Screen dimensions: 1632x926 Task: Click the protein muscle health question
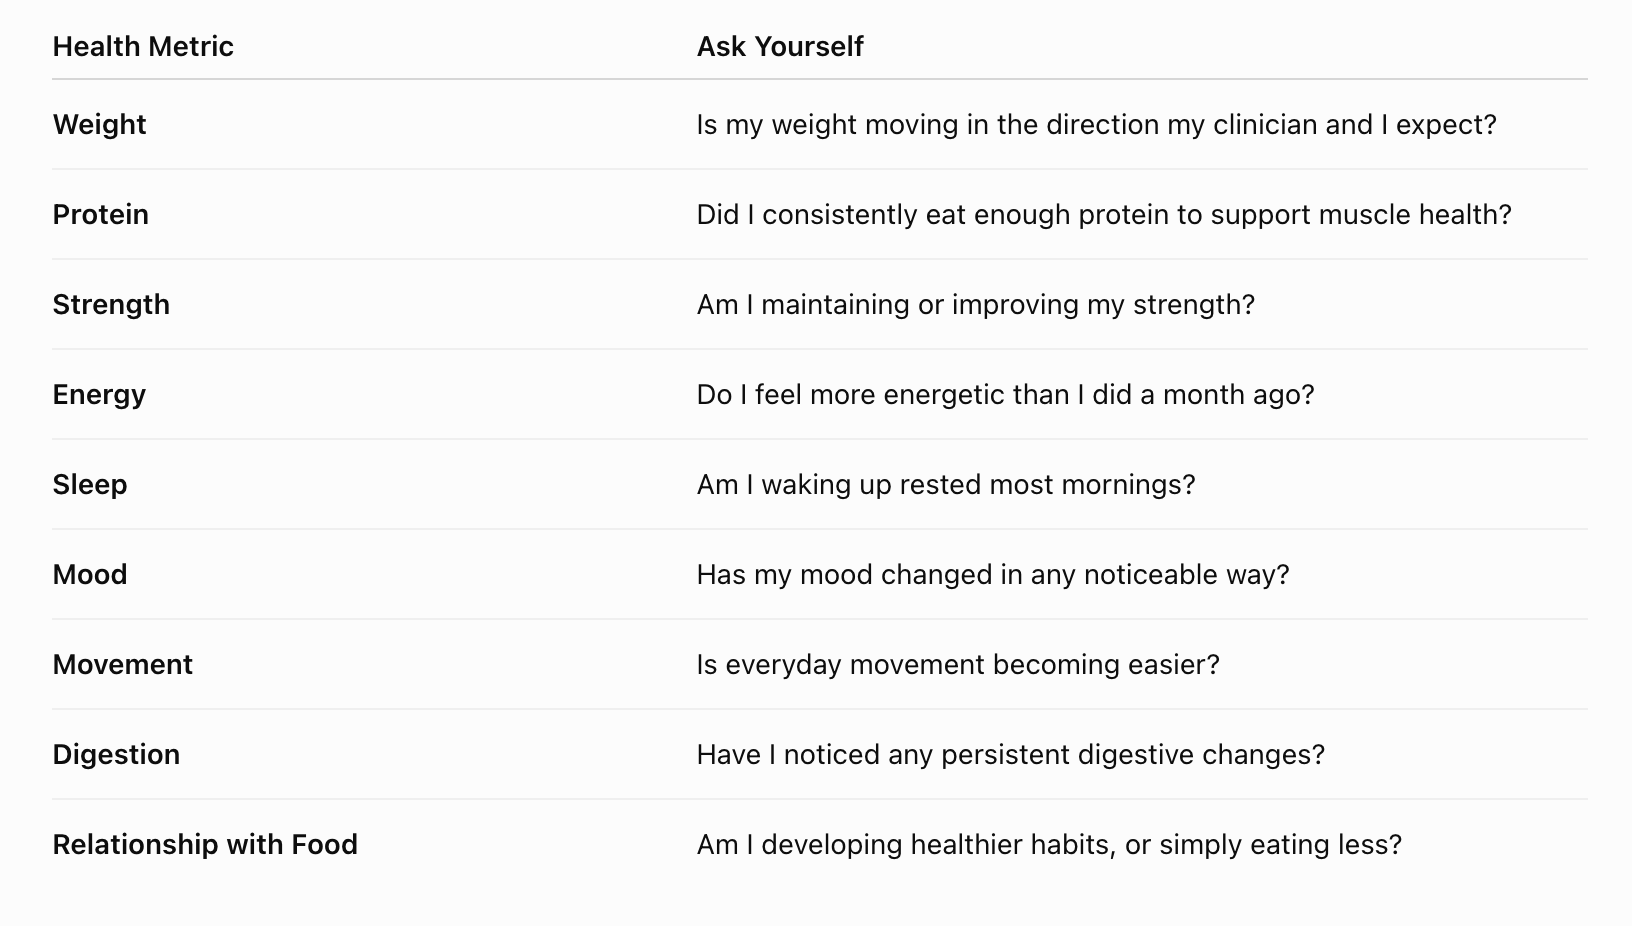coord(1104,215)
